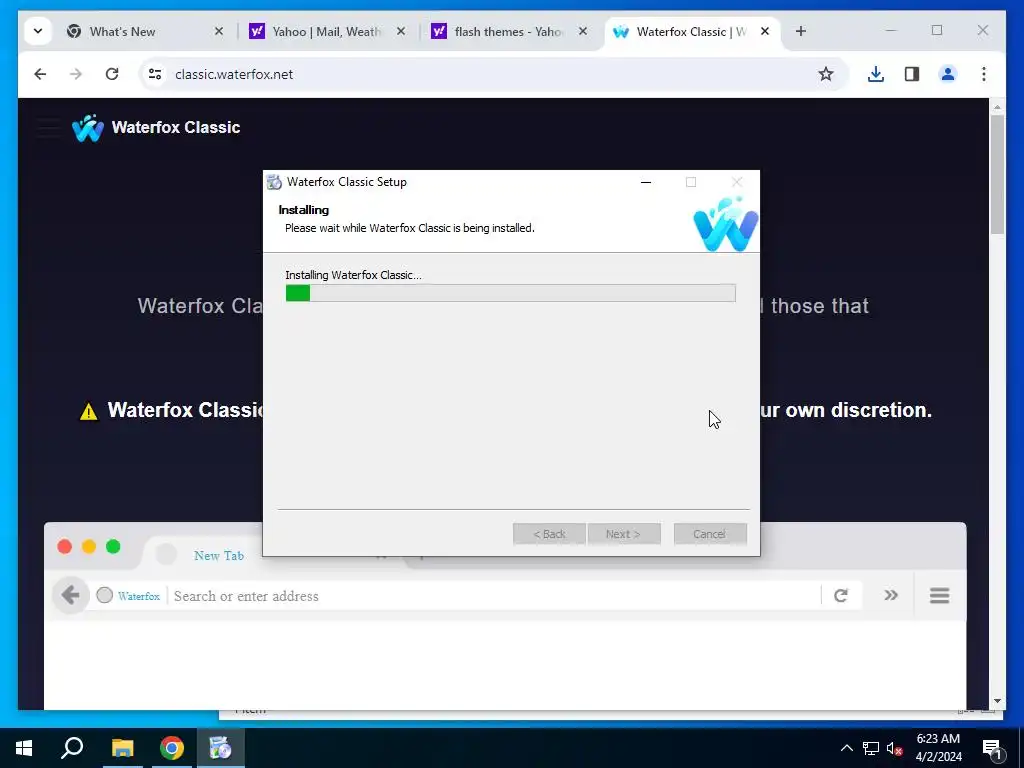Click the Waterfox logo in setup header
This screenshot has height=768, width=1024.
pos(726,224)
